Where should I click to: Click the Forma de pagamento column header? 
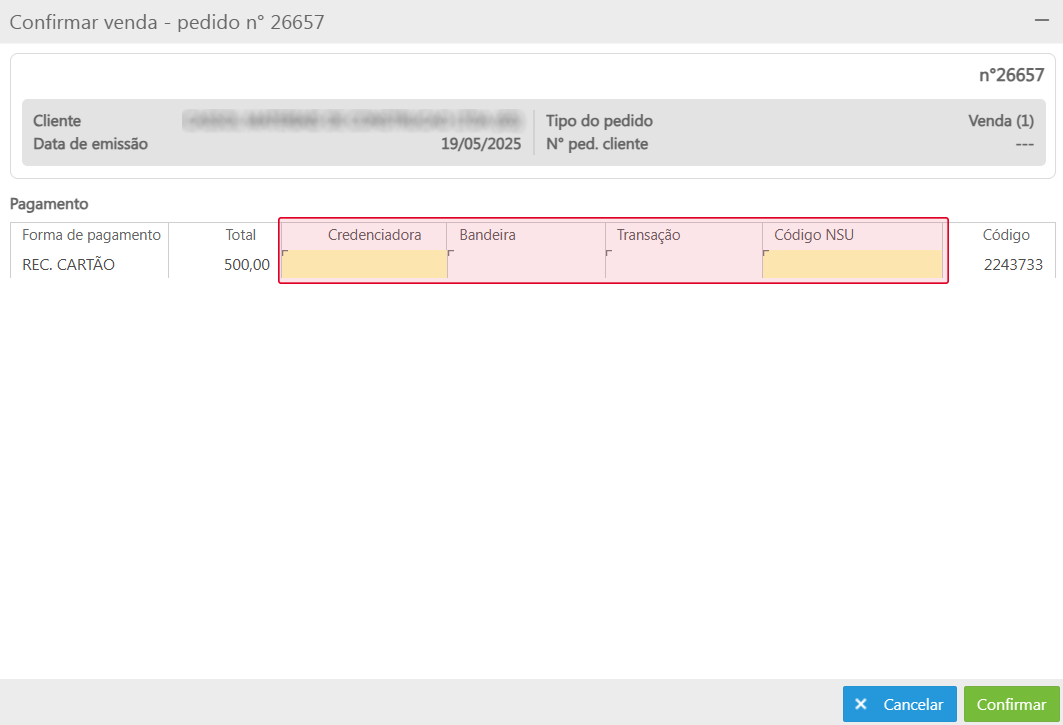click(x=91, y=235)
